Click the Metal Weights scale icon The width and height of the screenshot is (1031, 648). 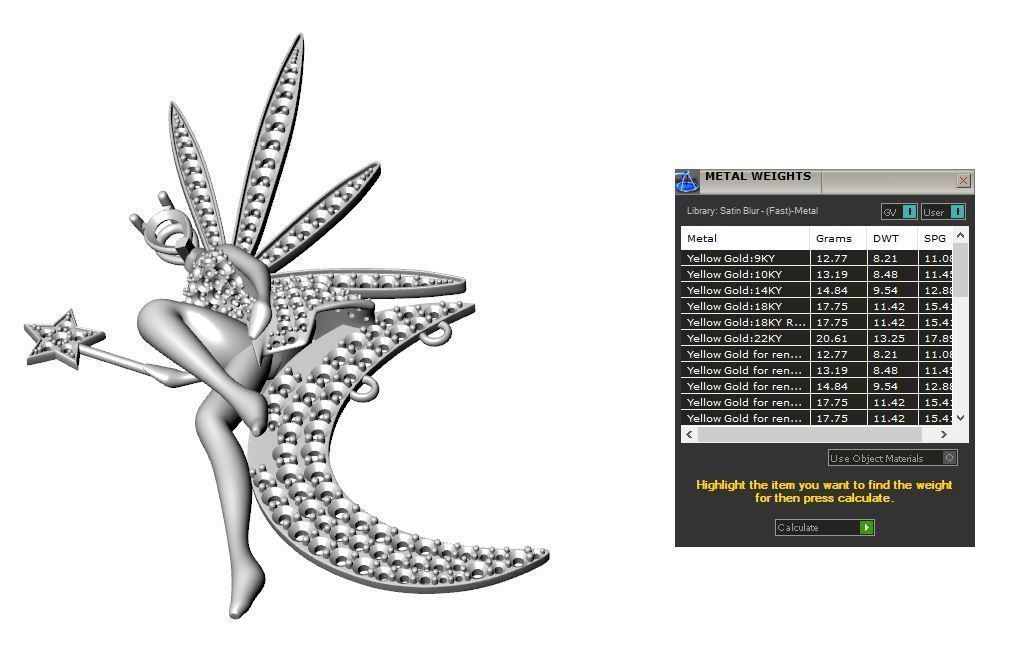687,181
